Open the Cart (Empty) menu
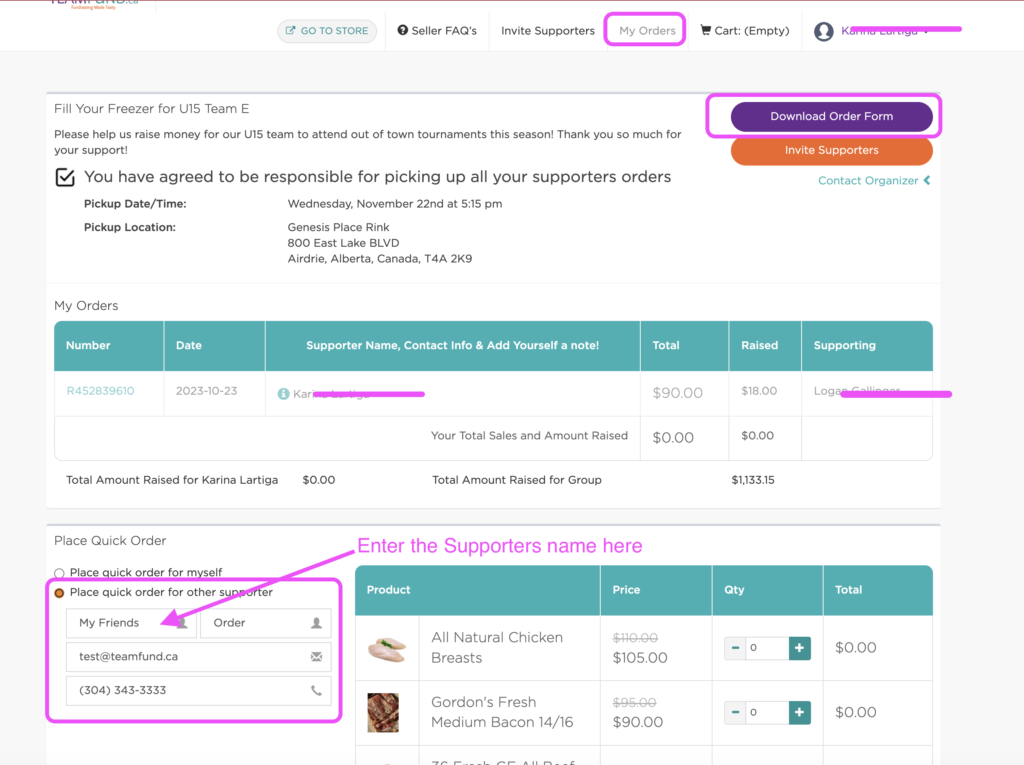Viewport: 1024px width, 765px height. pyautogui.click(x=745, y=31)
